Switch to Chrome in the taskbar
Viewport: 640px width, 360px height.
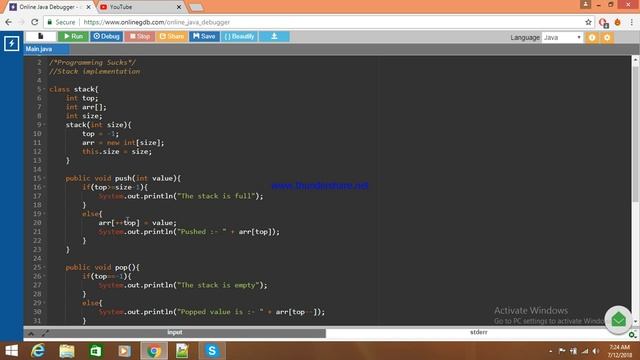pos(154,351)
